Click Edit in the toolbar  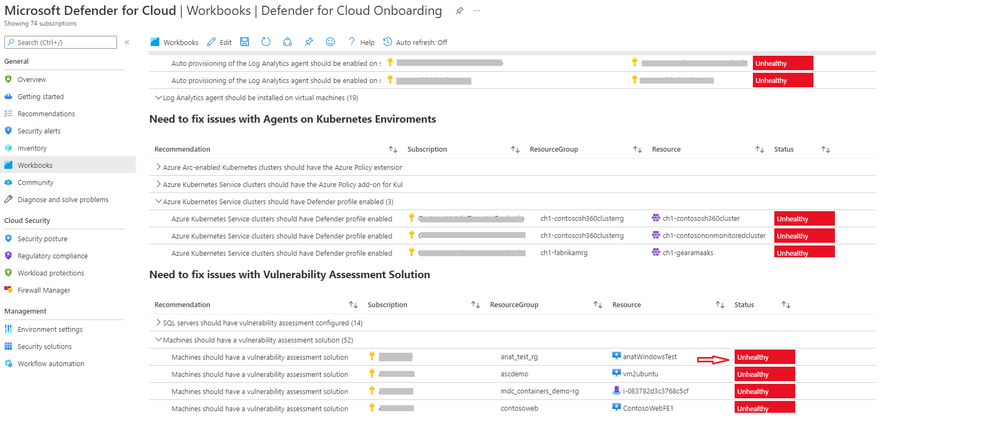pyautogui.click(x=219, y=42)
